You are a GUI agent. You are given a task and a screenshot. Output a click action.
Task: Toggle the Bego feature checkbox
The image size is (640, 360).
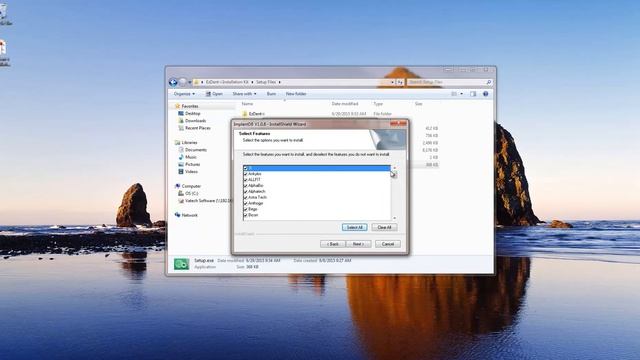coord(245,209)
